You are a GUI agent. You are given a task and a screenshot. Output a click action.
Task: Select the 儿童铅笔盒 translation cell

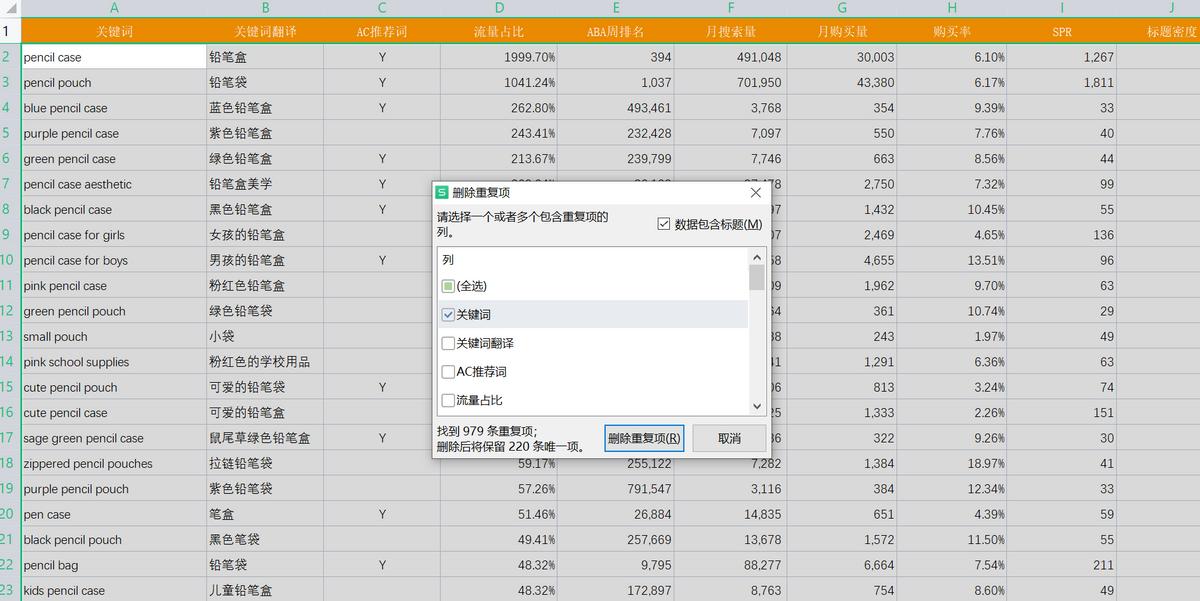[264, 589]
